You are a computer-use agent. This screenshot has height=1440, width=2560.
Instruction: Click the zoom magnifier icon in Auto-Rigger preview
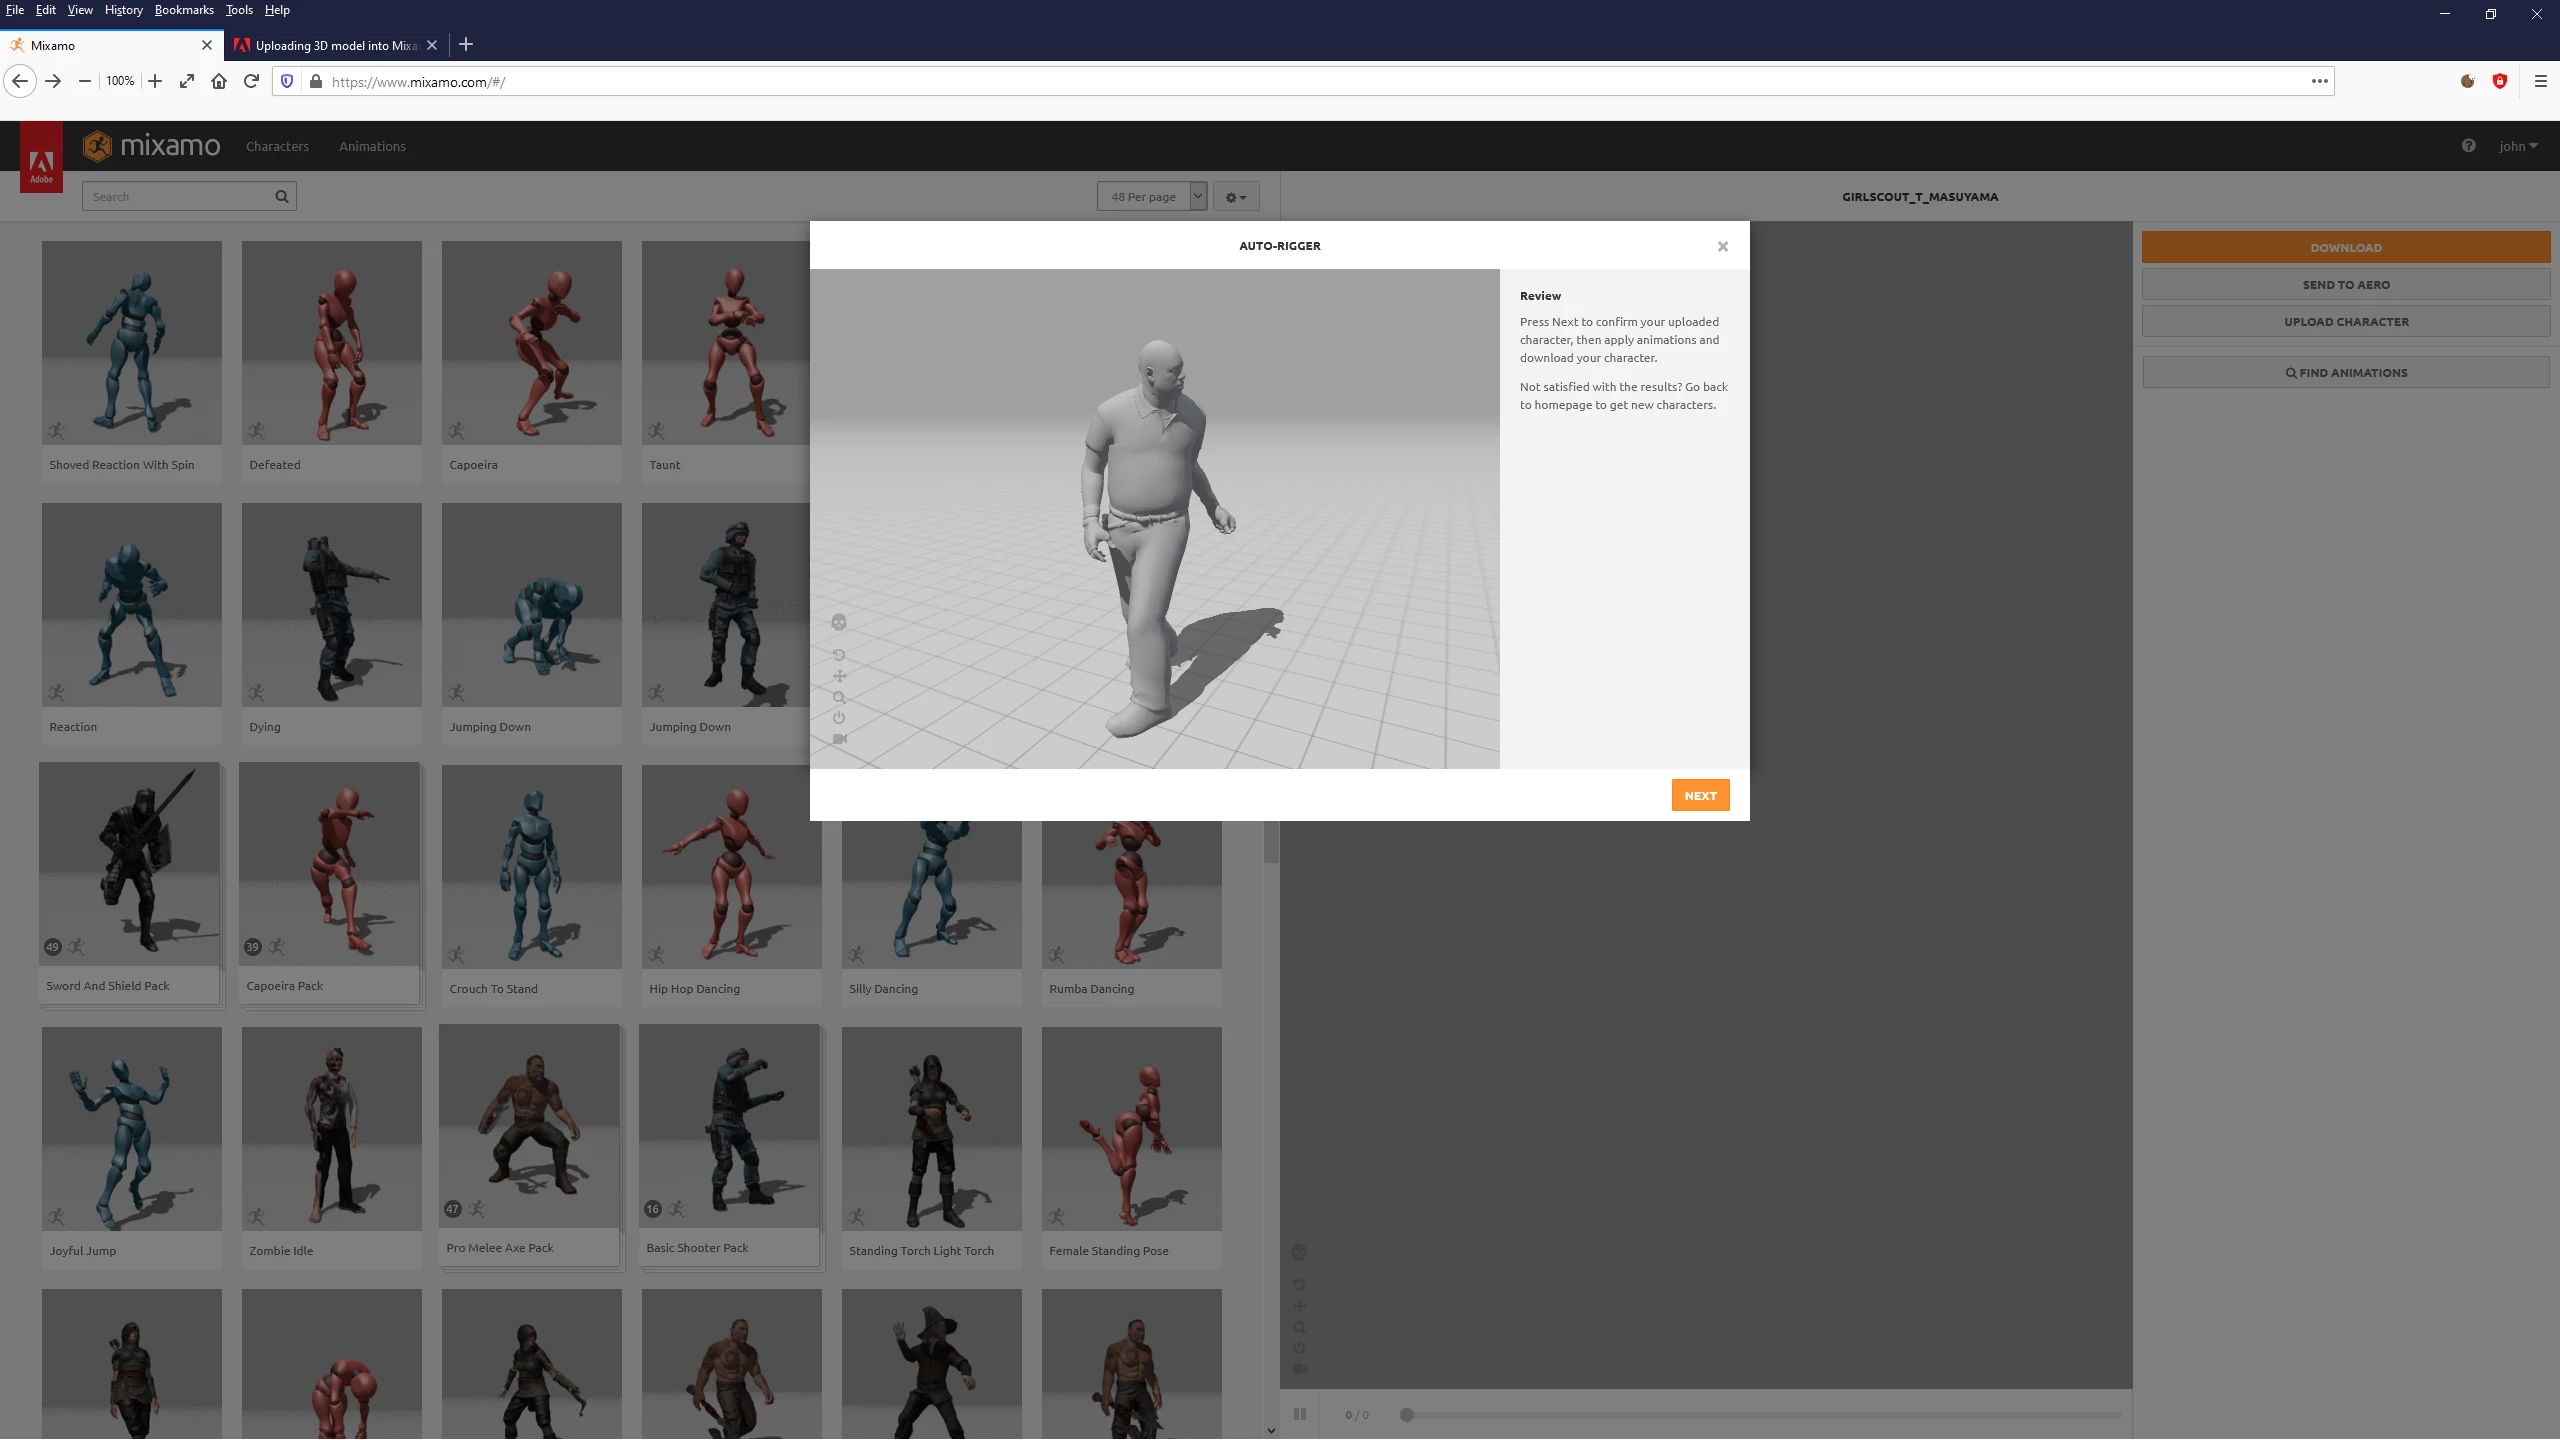coord(839,697)
